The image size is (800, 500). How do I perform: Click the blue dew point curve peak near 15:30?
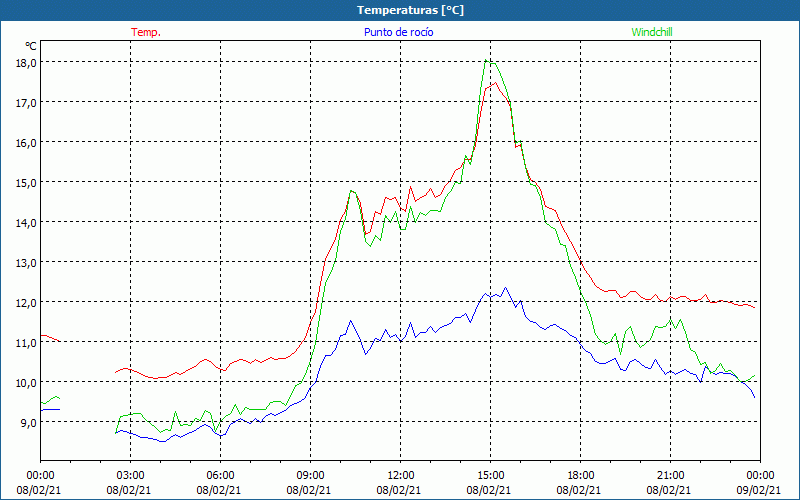[506, 288]
